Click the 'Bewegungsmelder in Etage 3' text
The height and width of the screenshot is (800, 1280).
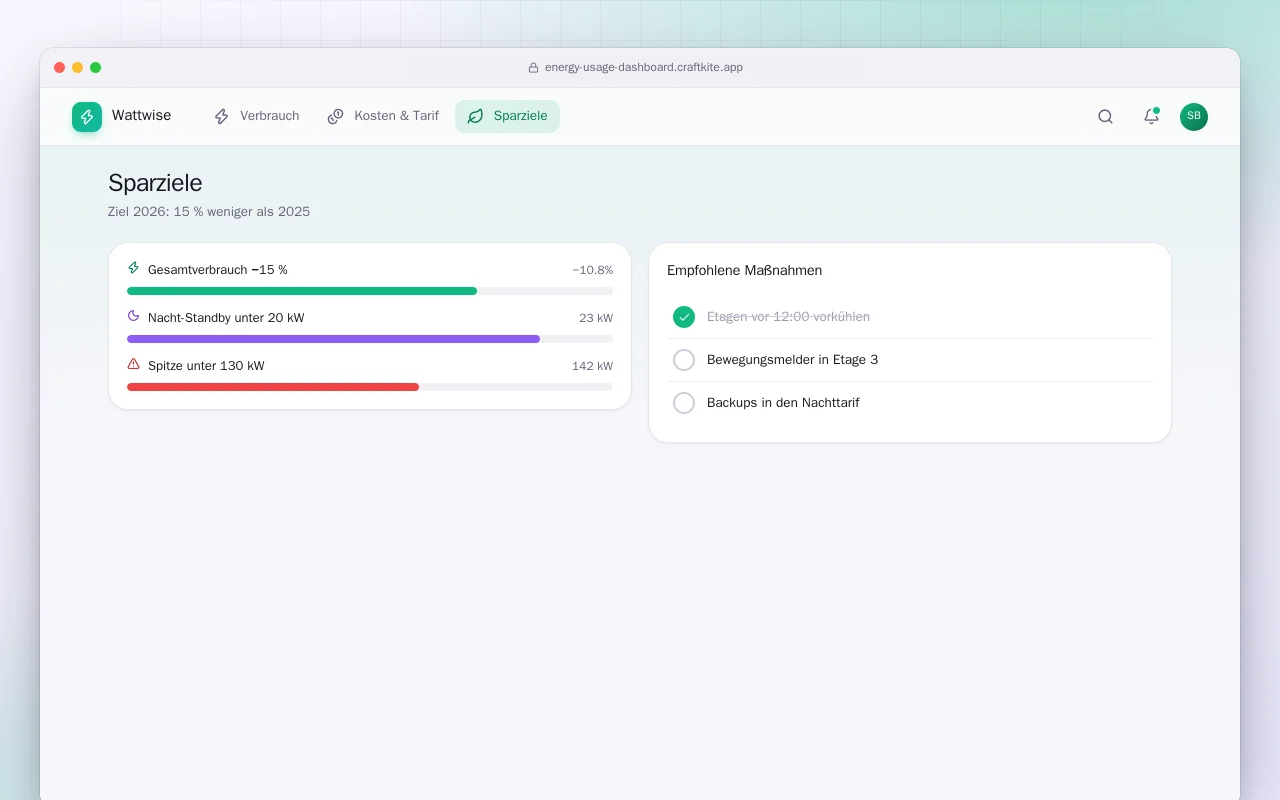(793, 360)
